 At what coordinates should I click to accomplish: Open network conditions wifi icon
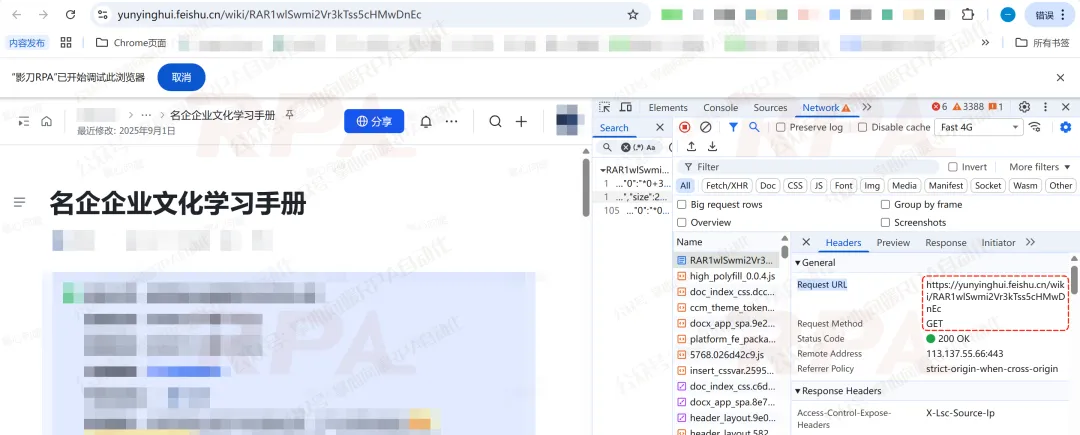(1035, 127)
